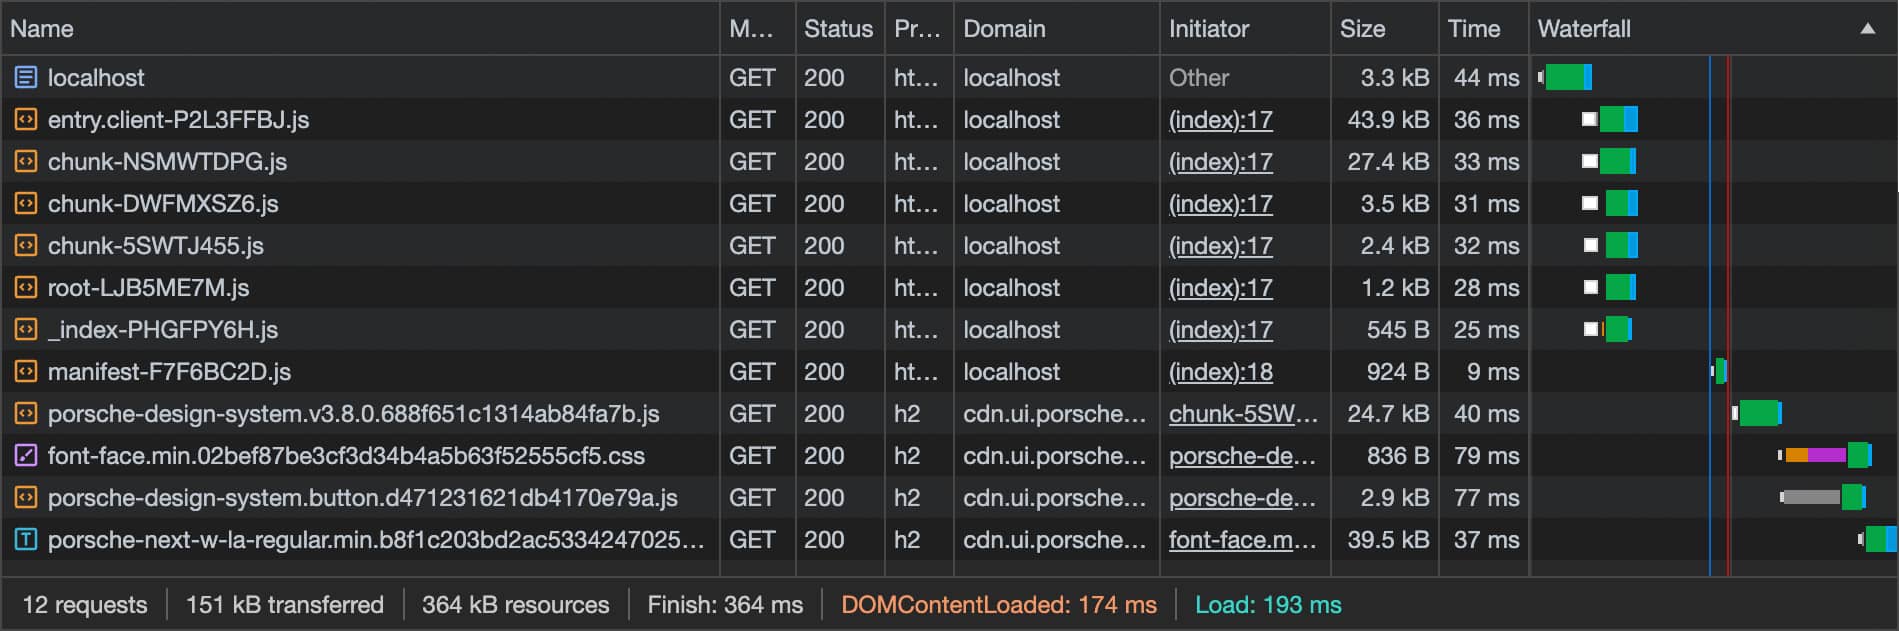Select the _index-PHGFPY6H.js request row
Viewport: 1899px width, 631px height.
point(163,330)
